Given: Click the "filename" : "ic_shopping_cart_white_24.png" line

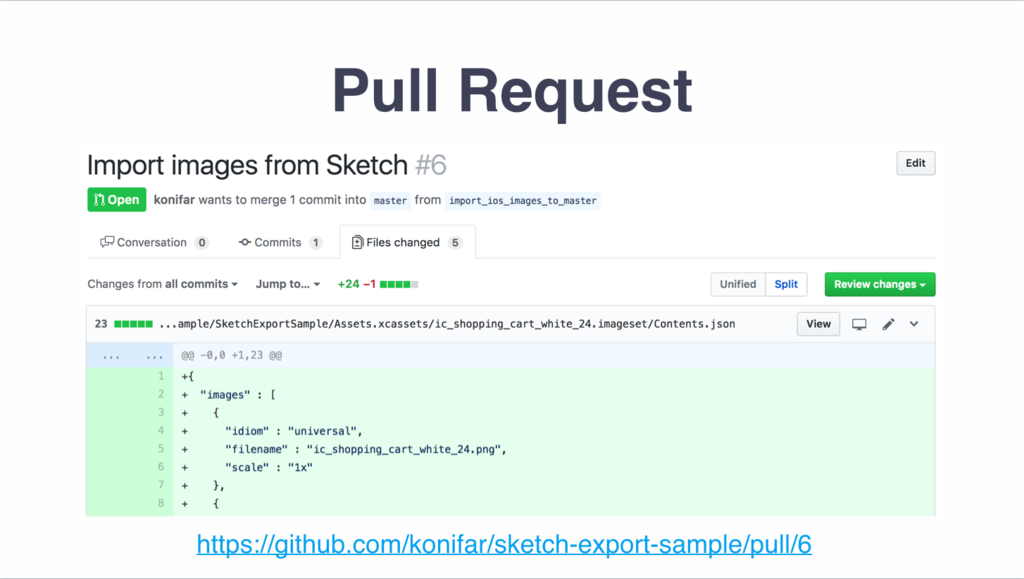Looking at the screenshot, I should click(x=366, y=449).
